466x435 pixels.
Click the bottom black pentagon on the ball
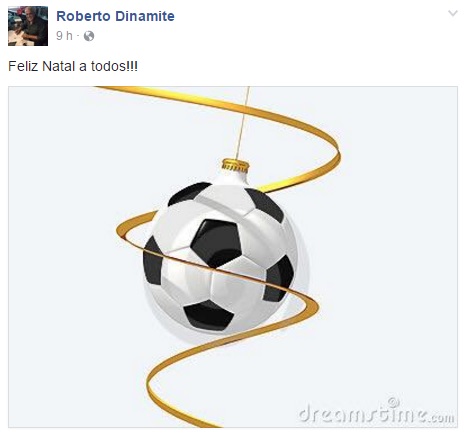209,315
